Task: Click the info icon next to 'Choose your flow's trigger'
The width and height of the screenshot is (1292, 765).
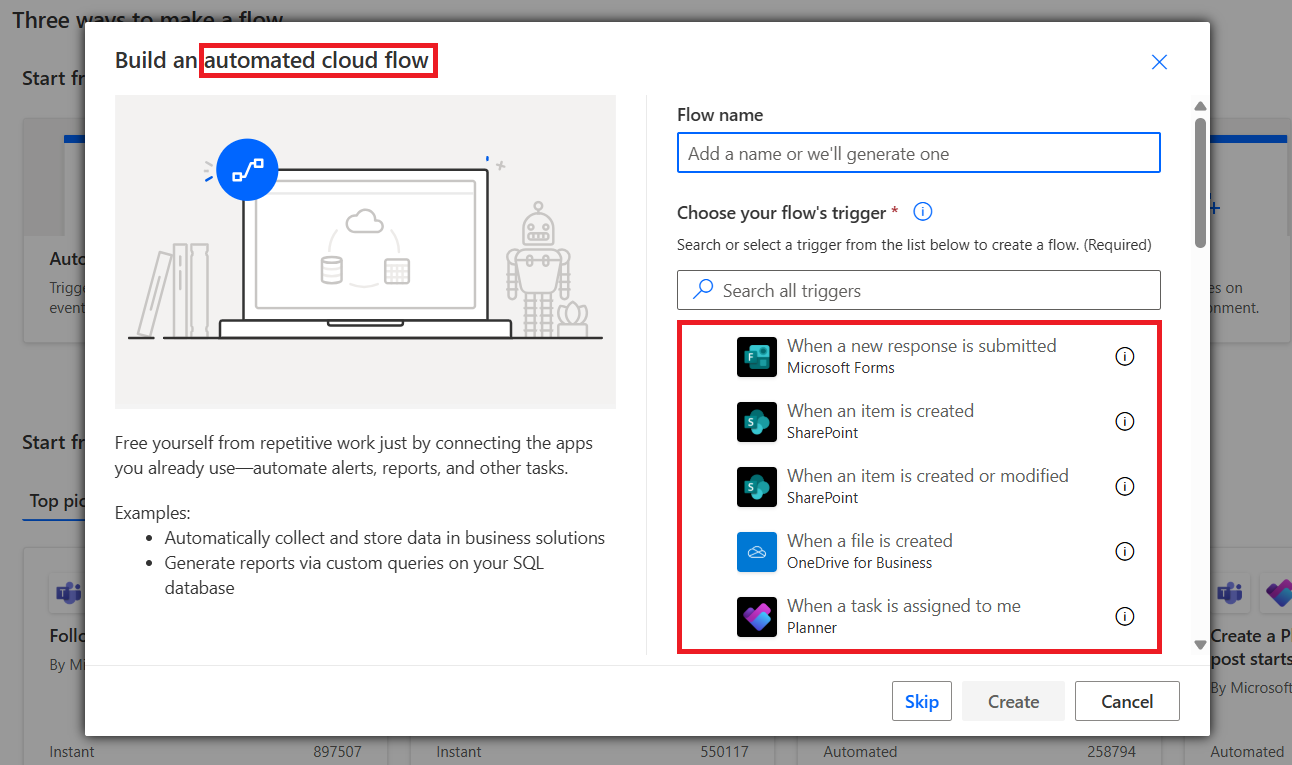Action: pyautogui.click(x=922, y=211)
